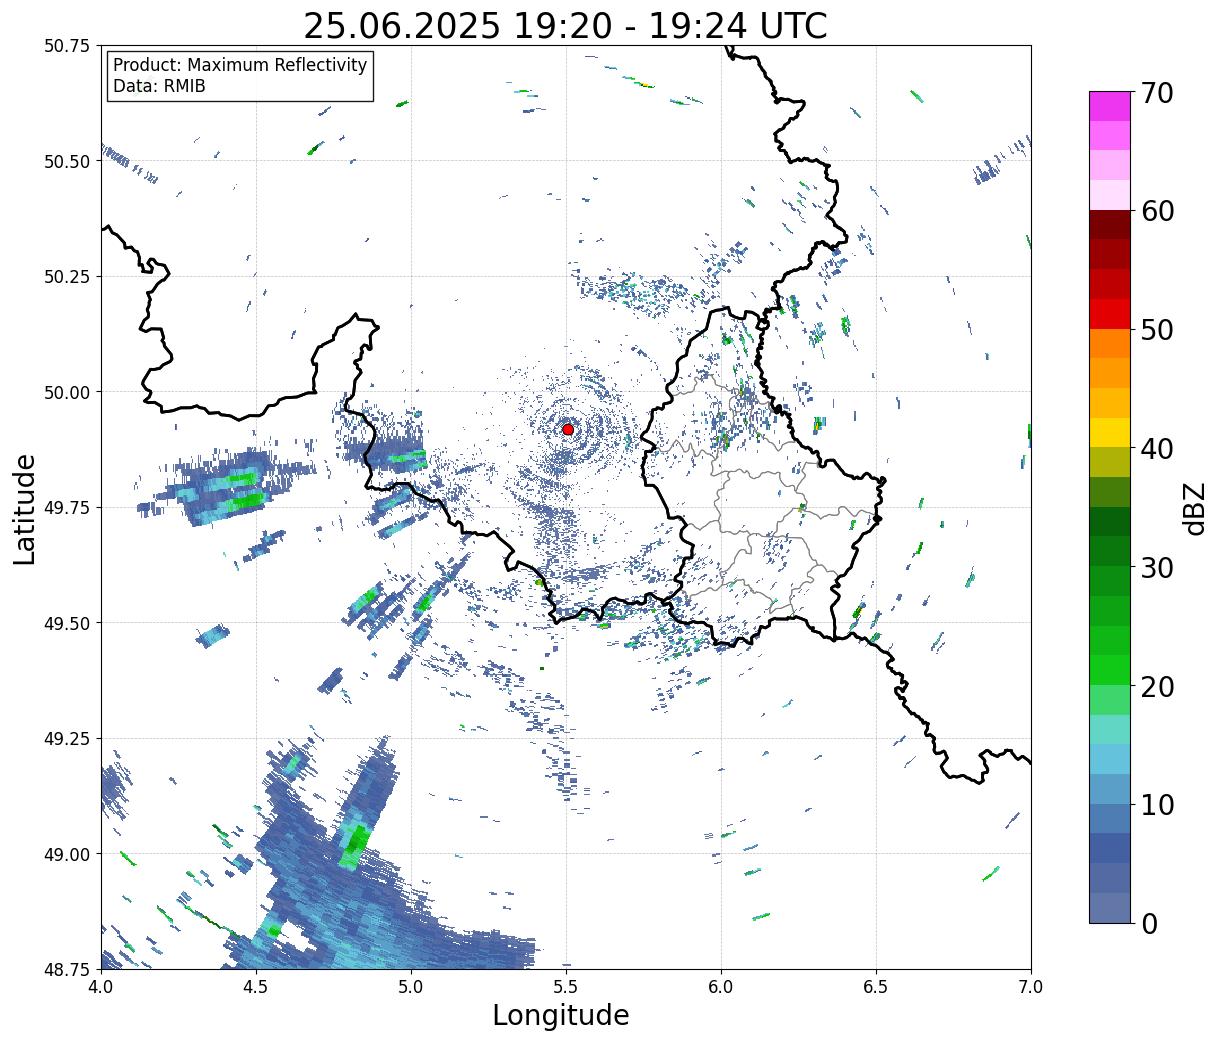Screen dimensions: 1219x1040
Task: Click the Product: Maximum Reflectivity label
Action: coord(240,65)
